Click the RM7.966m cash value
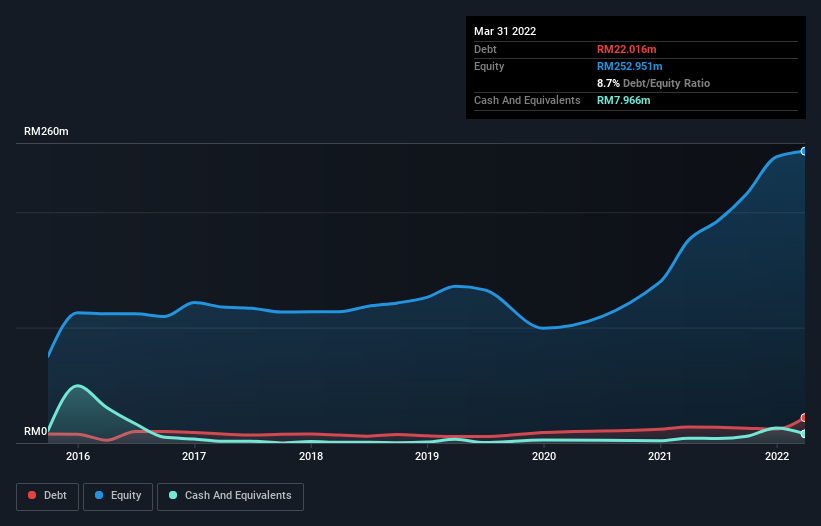The height and width of the screenshot is (526, 821). coord(624,100)
